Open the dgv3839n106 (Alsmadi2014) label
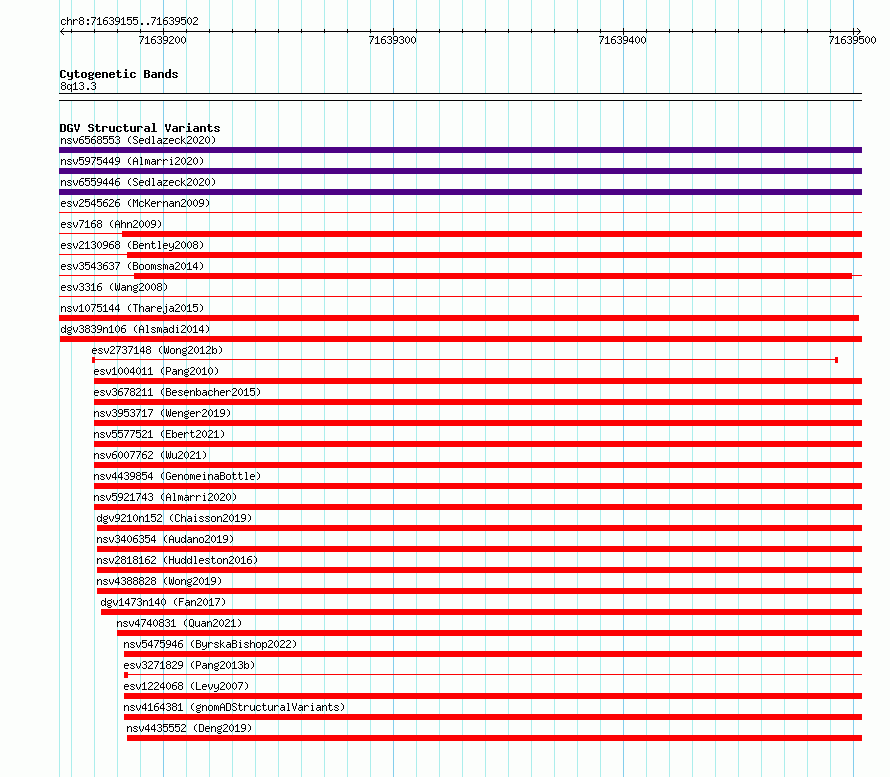Screen dimensions: 890x777 (x=135, y=329)
